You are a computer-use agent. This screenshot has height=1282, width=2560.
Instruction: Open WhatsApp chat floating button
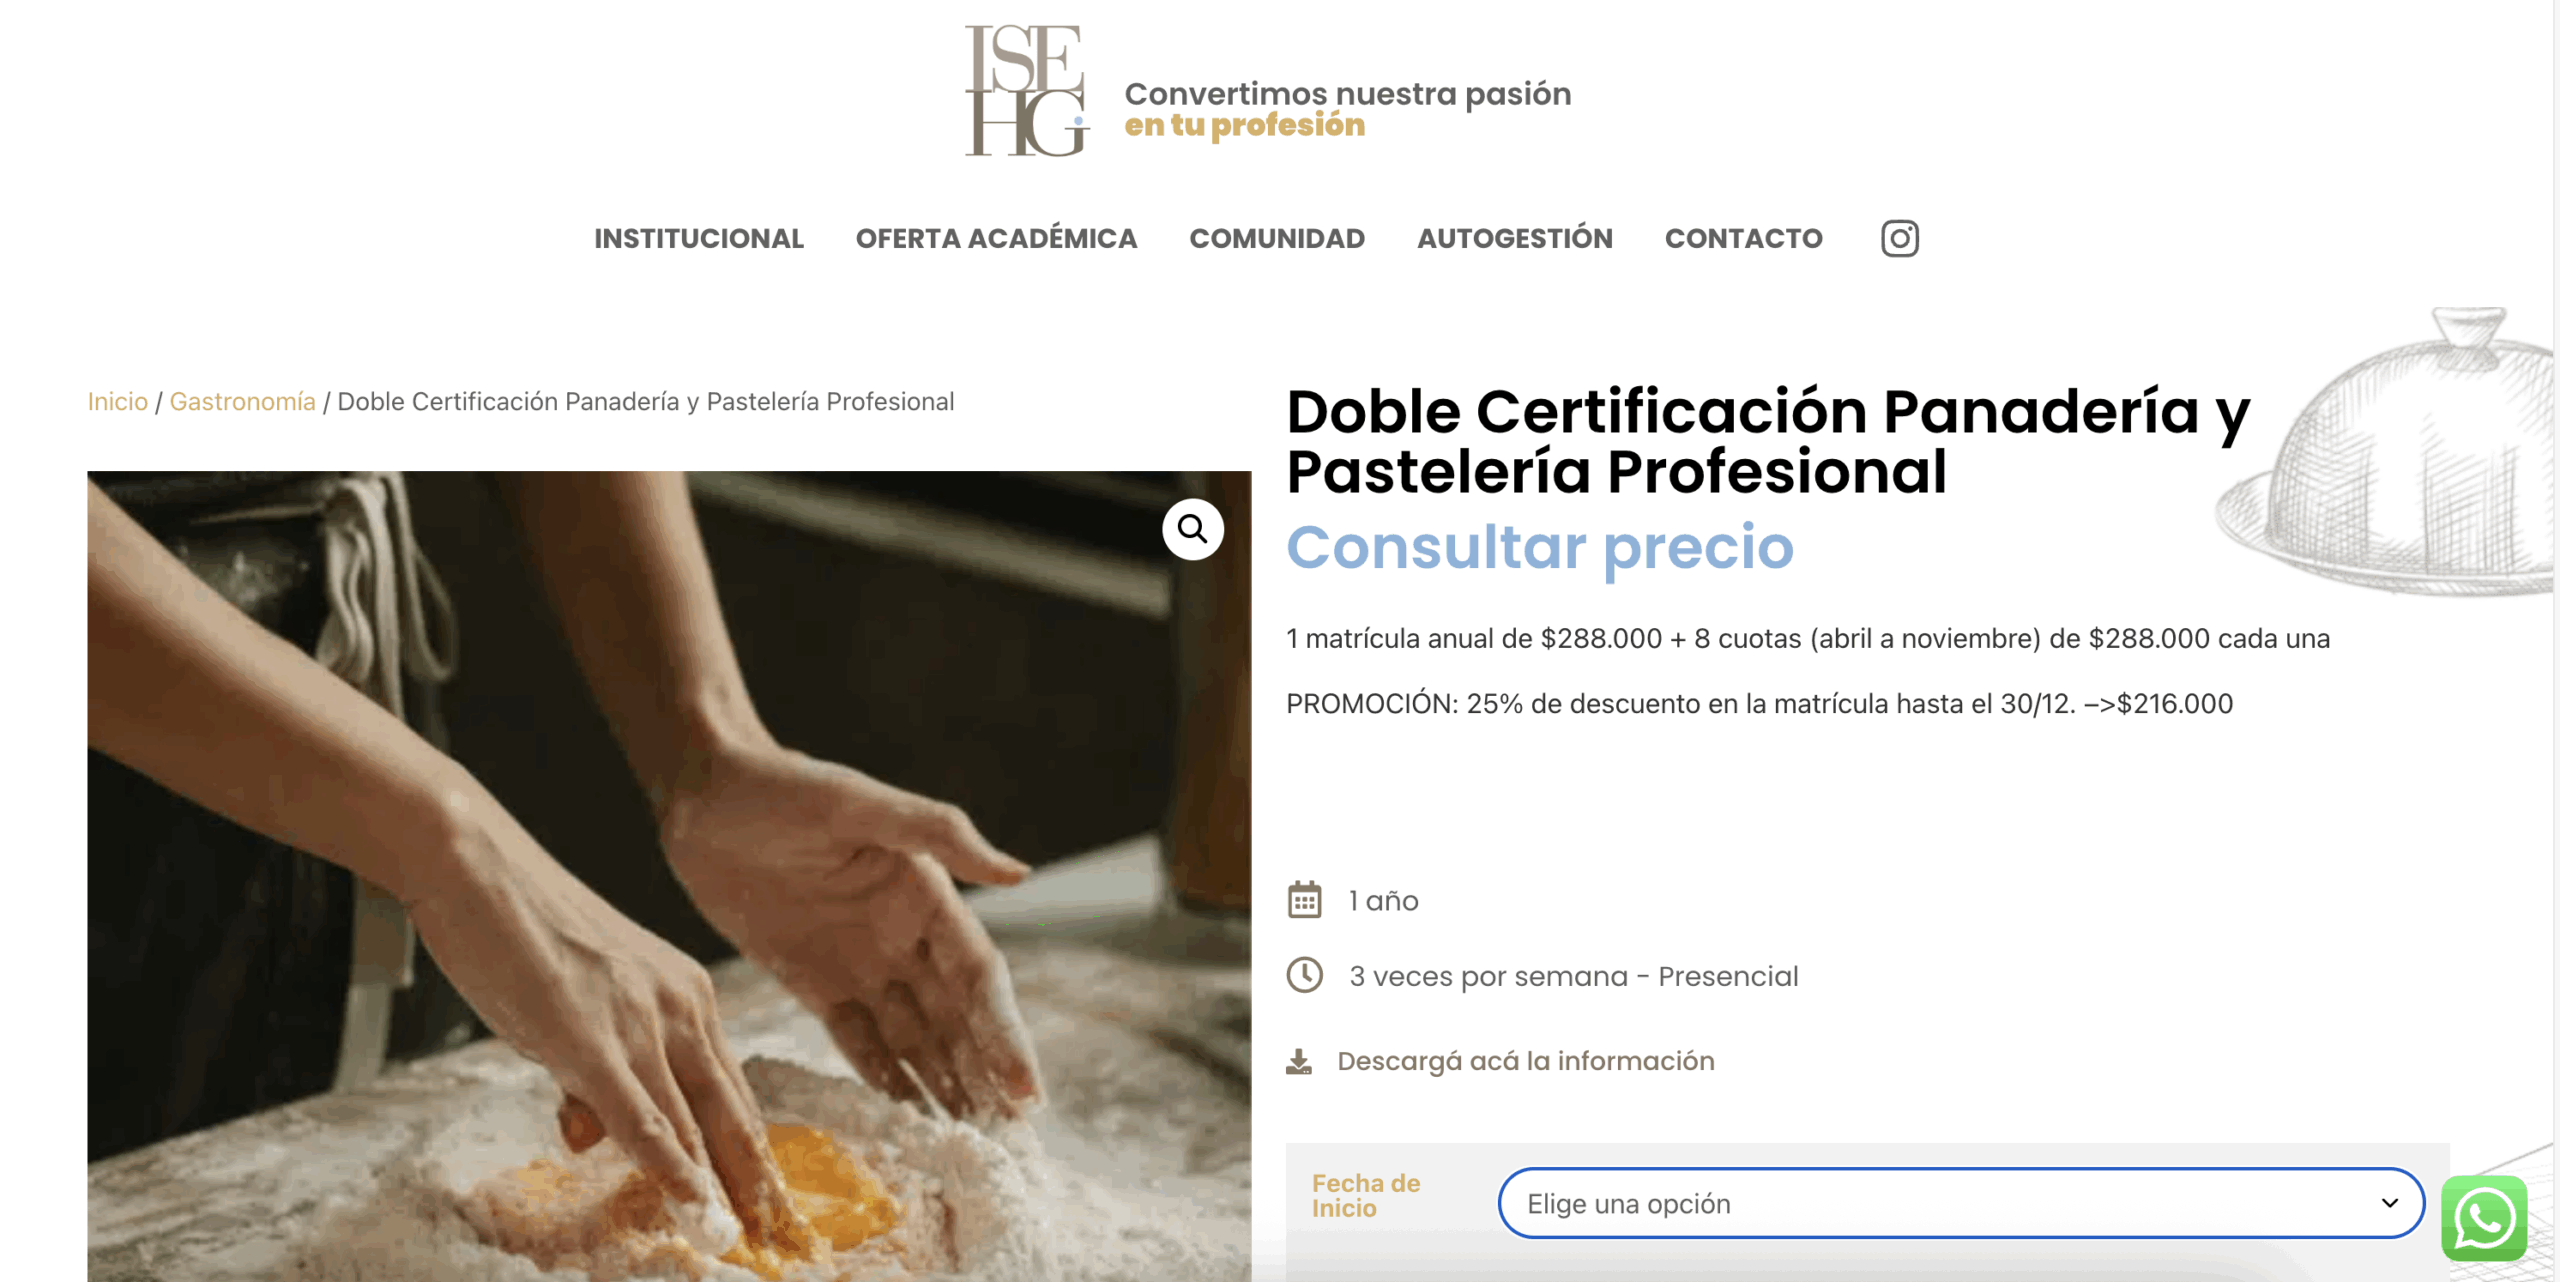tap(2484, 1218)
